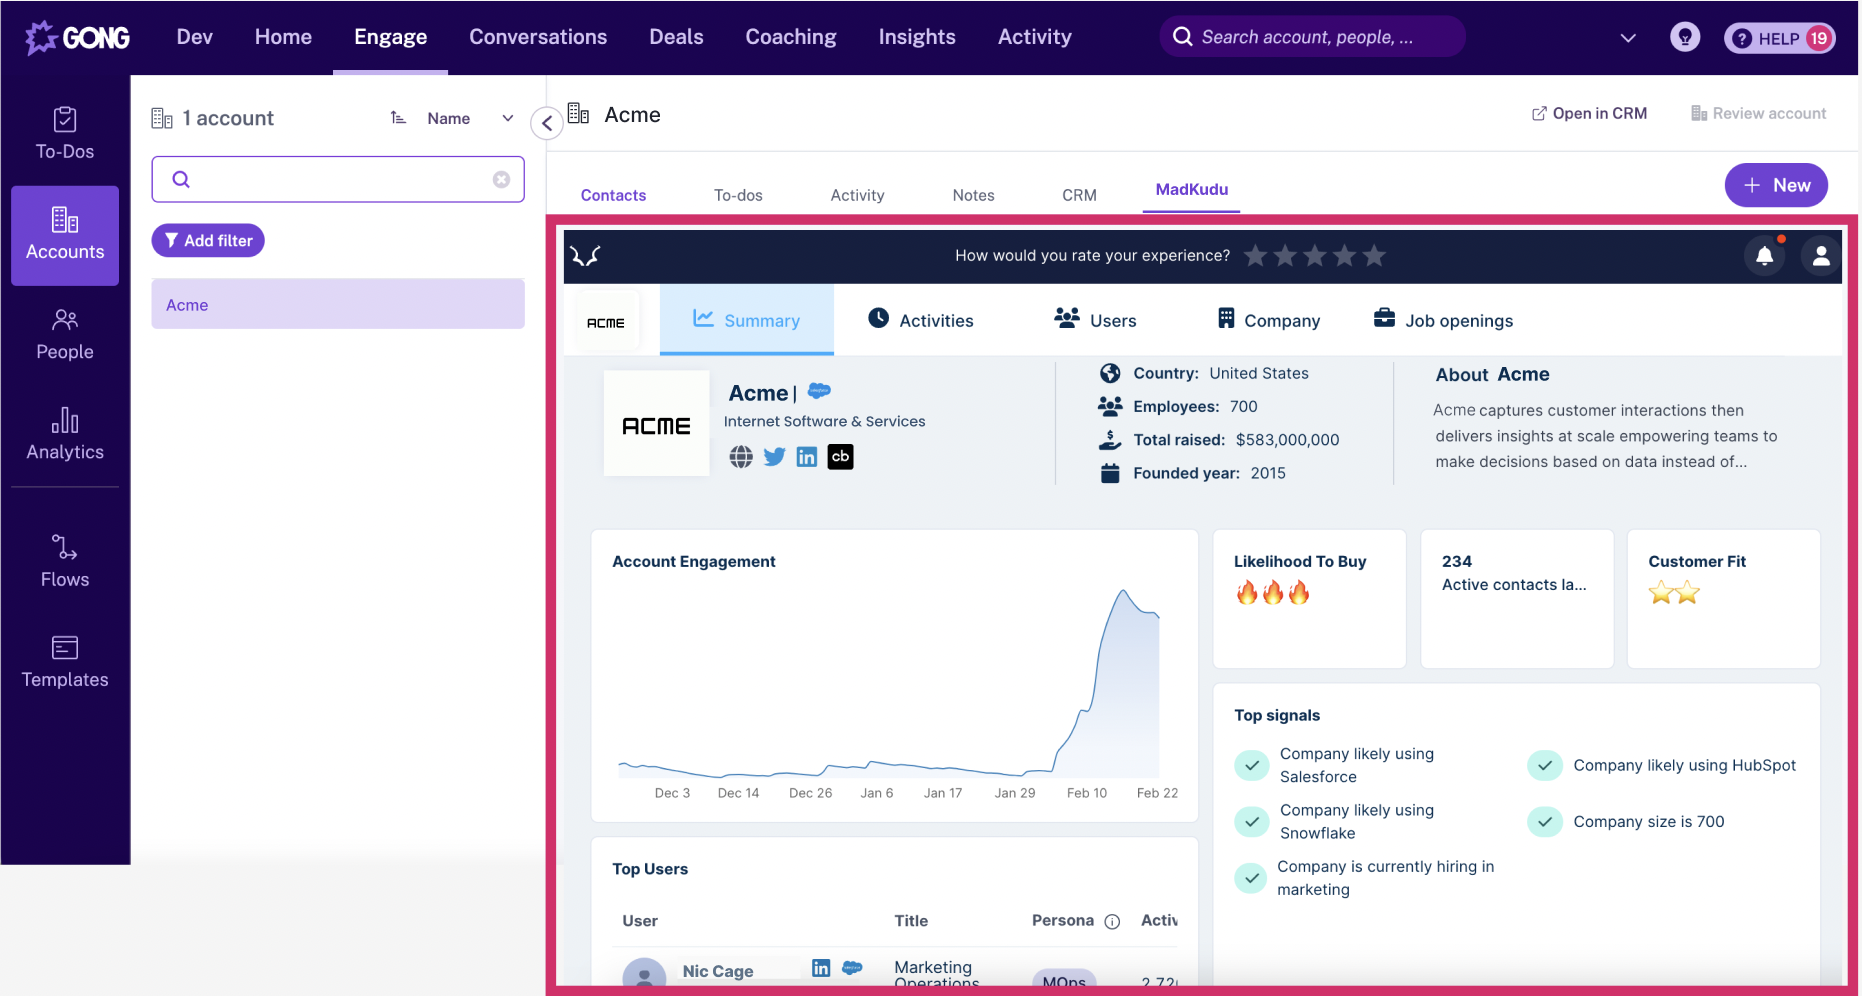Open the Coaching menu
Viewport: 1862px width, 996px height.
pos(791,37)
